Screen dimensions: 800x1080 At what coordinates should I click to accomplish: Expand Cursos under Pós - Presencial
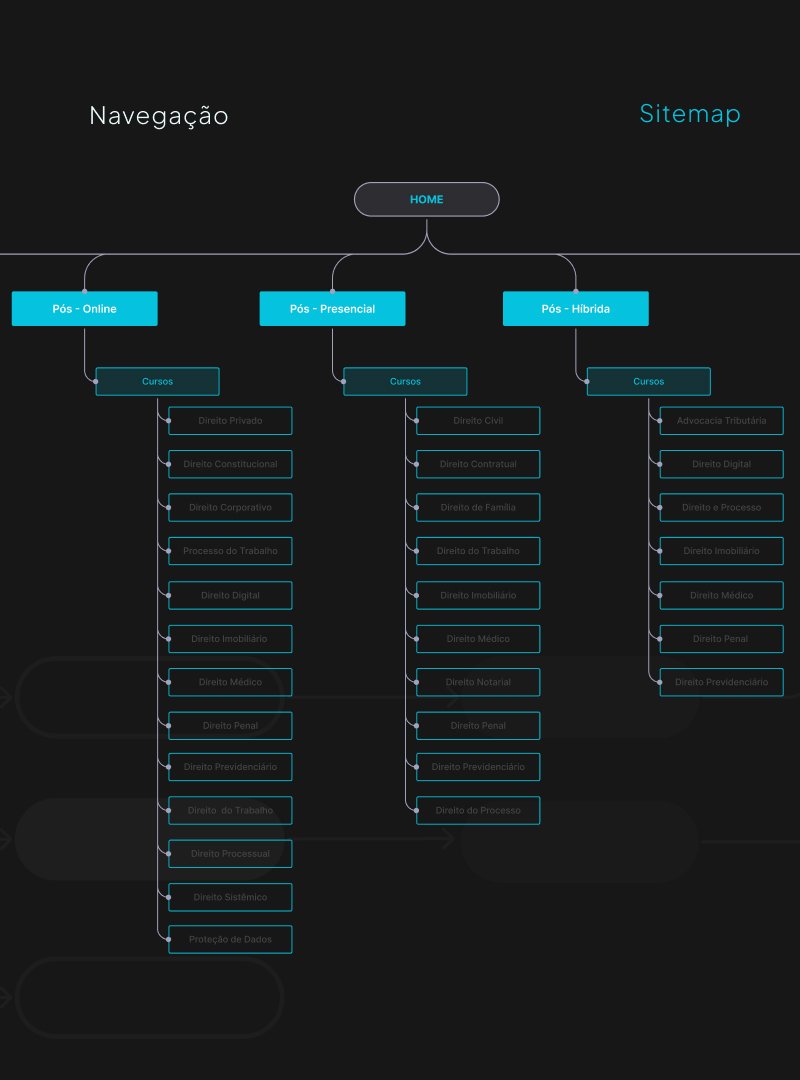[405, 382]
